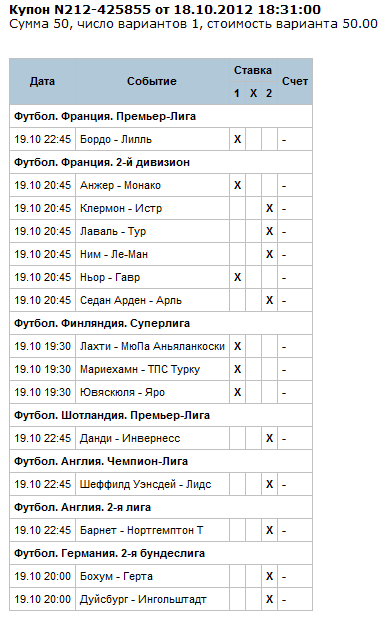Toggle the bet mark for Данди - Инвернесс

pos(269,438)
